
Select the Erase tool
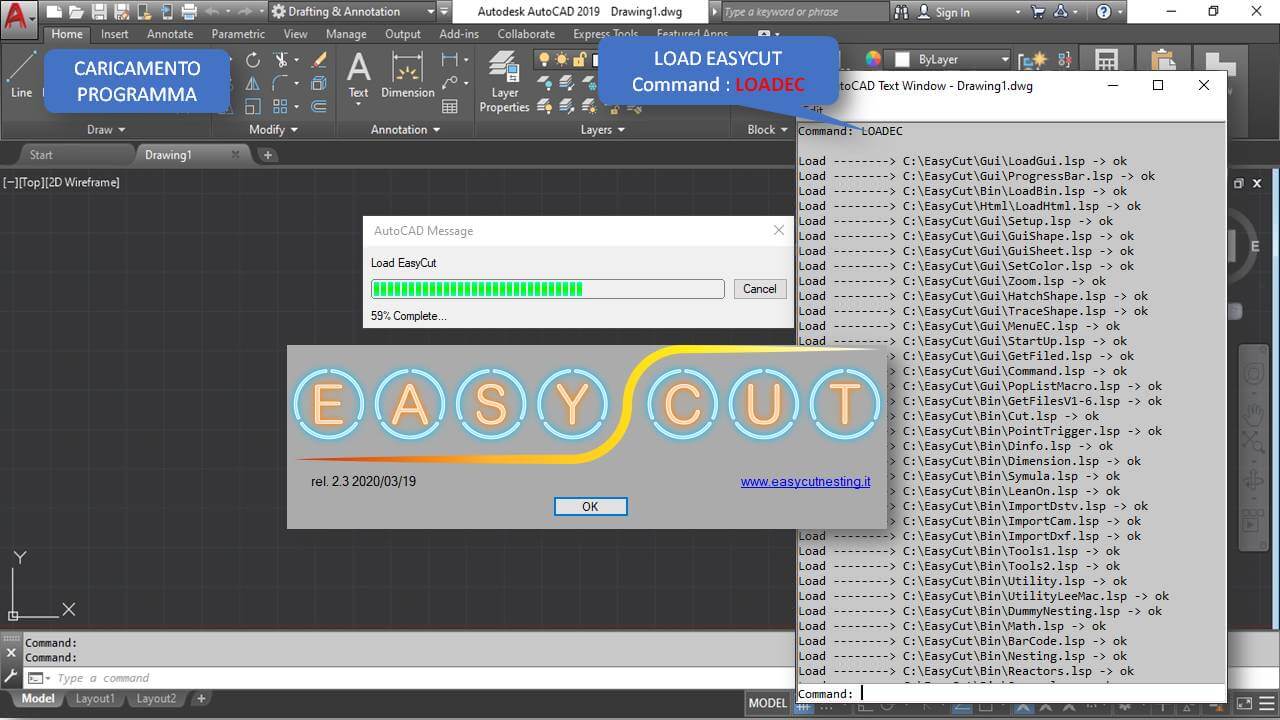coord(319,60)
